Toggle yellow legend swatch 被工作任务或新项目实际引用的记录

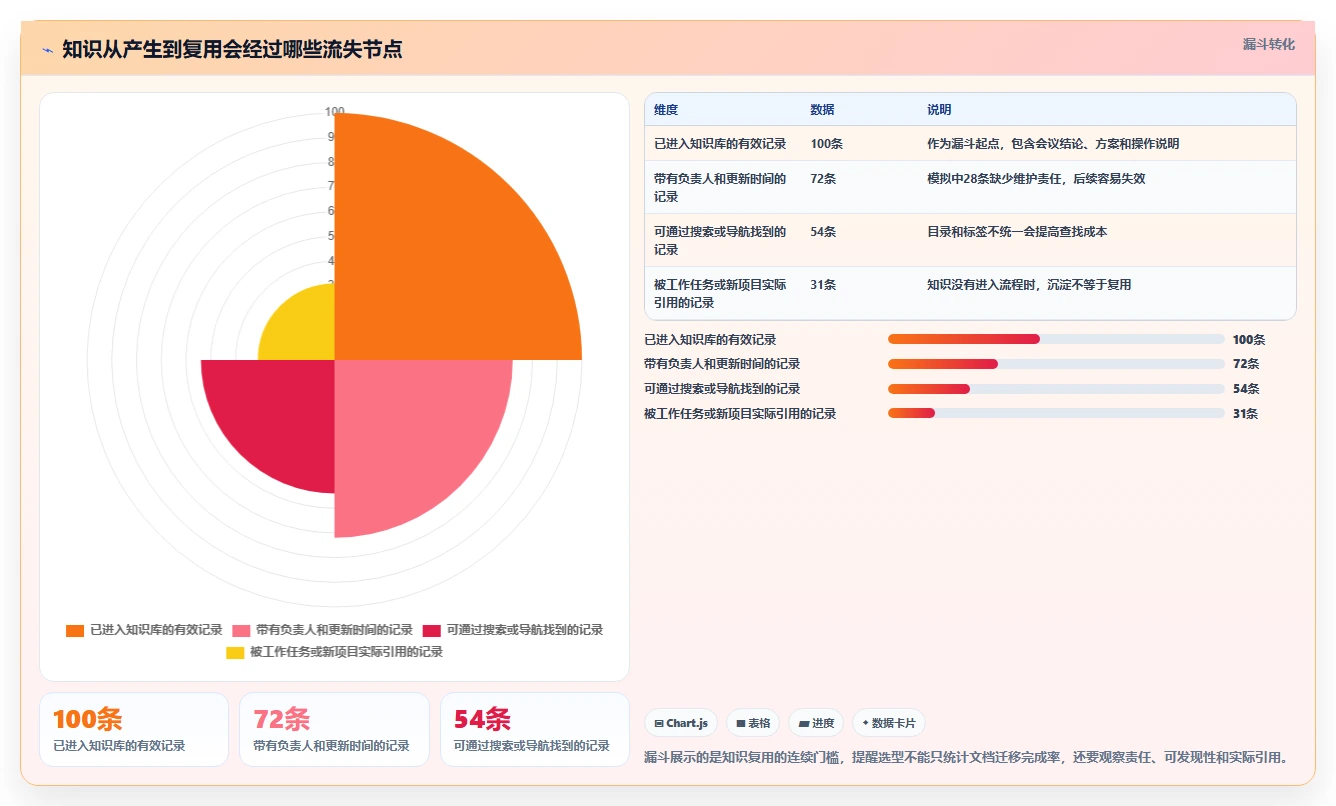coord(235,652)
